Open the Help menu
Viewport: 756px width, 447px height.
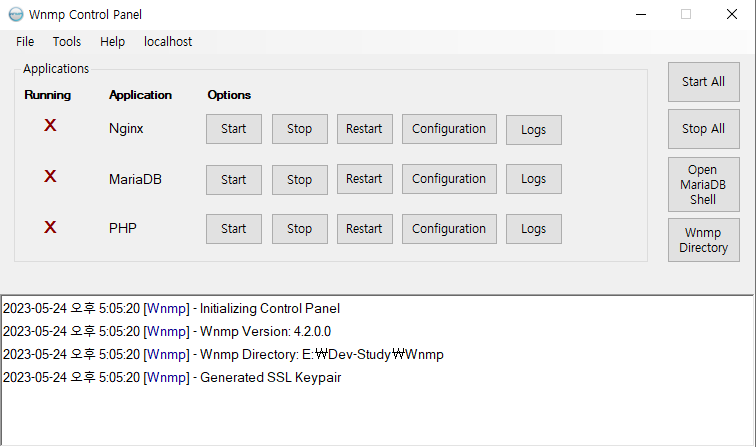(x=112, y=42)
